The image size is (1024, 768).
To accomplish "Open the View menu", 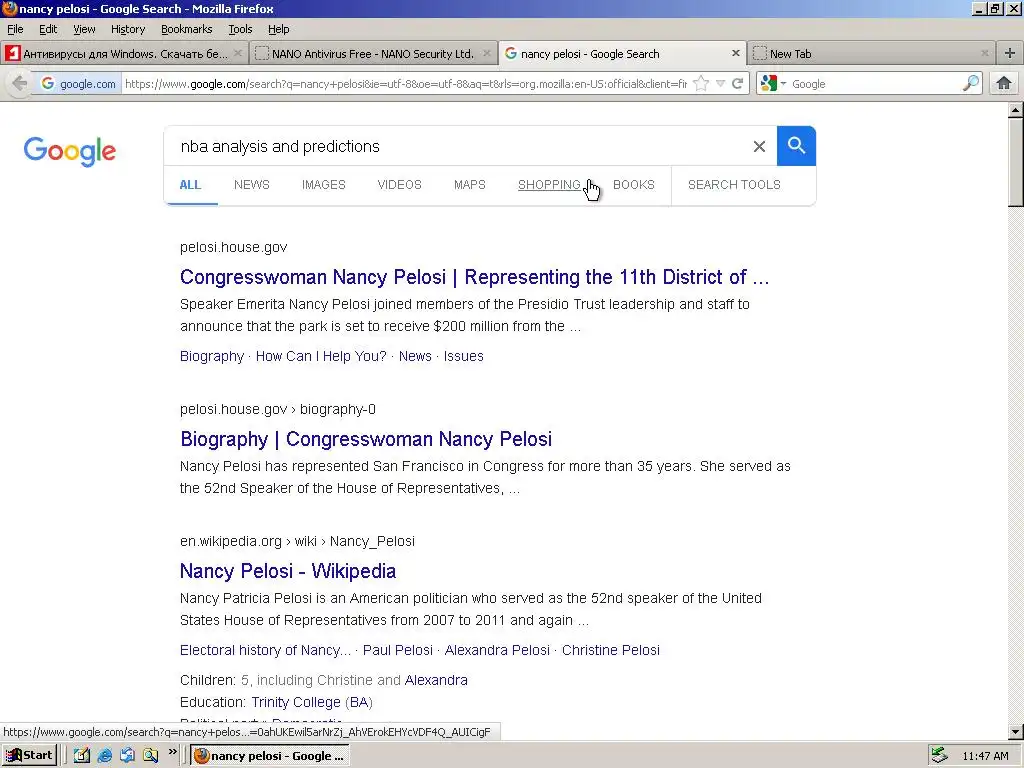I will (84, 29).
